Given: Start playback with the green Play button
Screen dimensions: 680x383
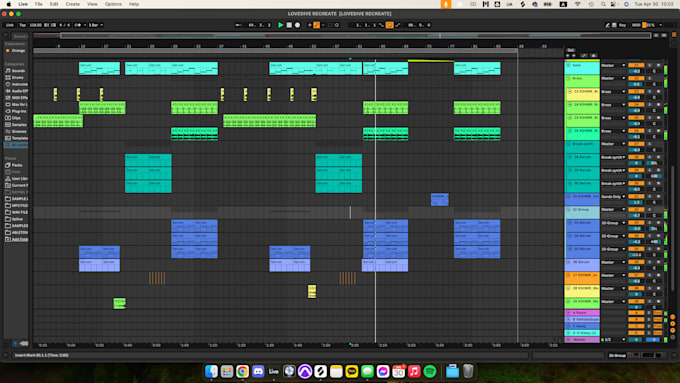Looking at the screenshot, I should pos(281,25).
